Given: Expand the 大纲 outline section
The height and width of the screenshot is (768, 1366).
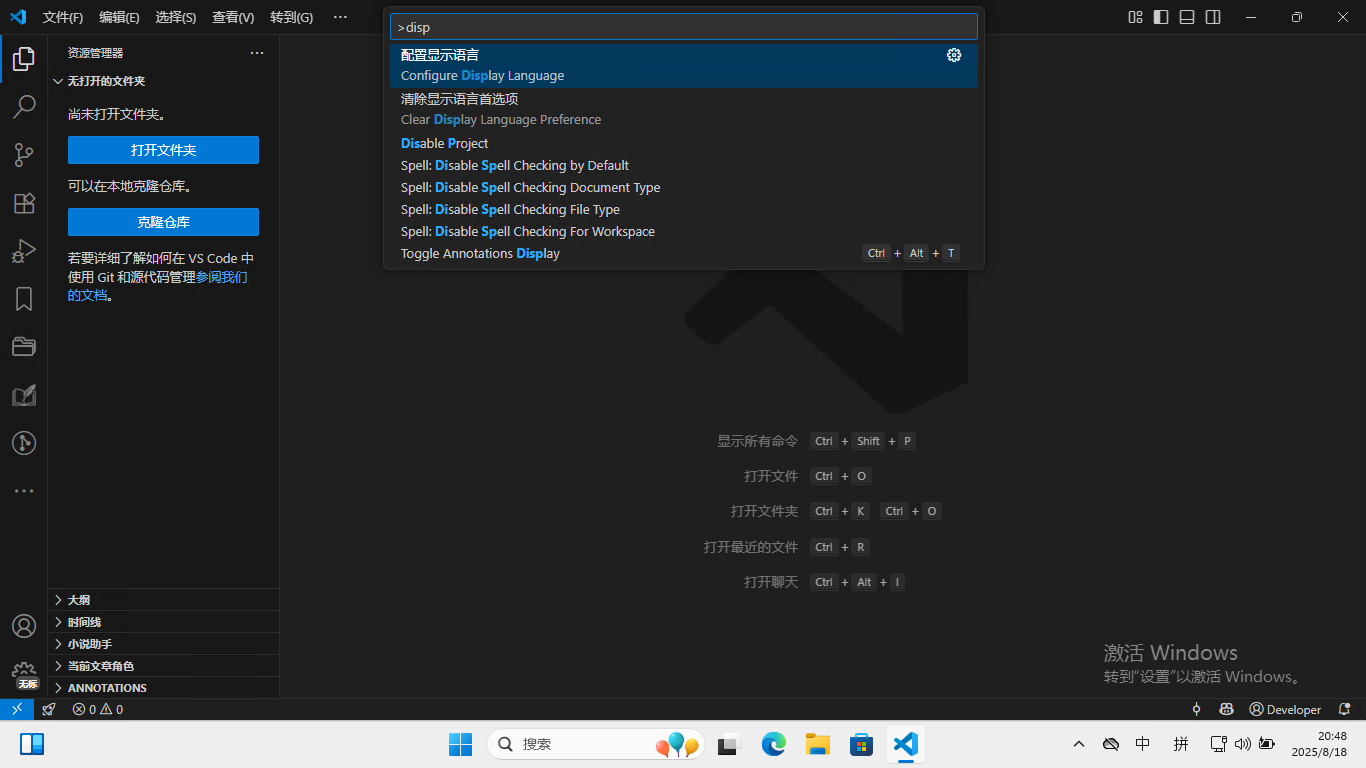Looking at the screenshot, I should pos(79,600).
